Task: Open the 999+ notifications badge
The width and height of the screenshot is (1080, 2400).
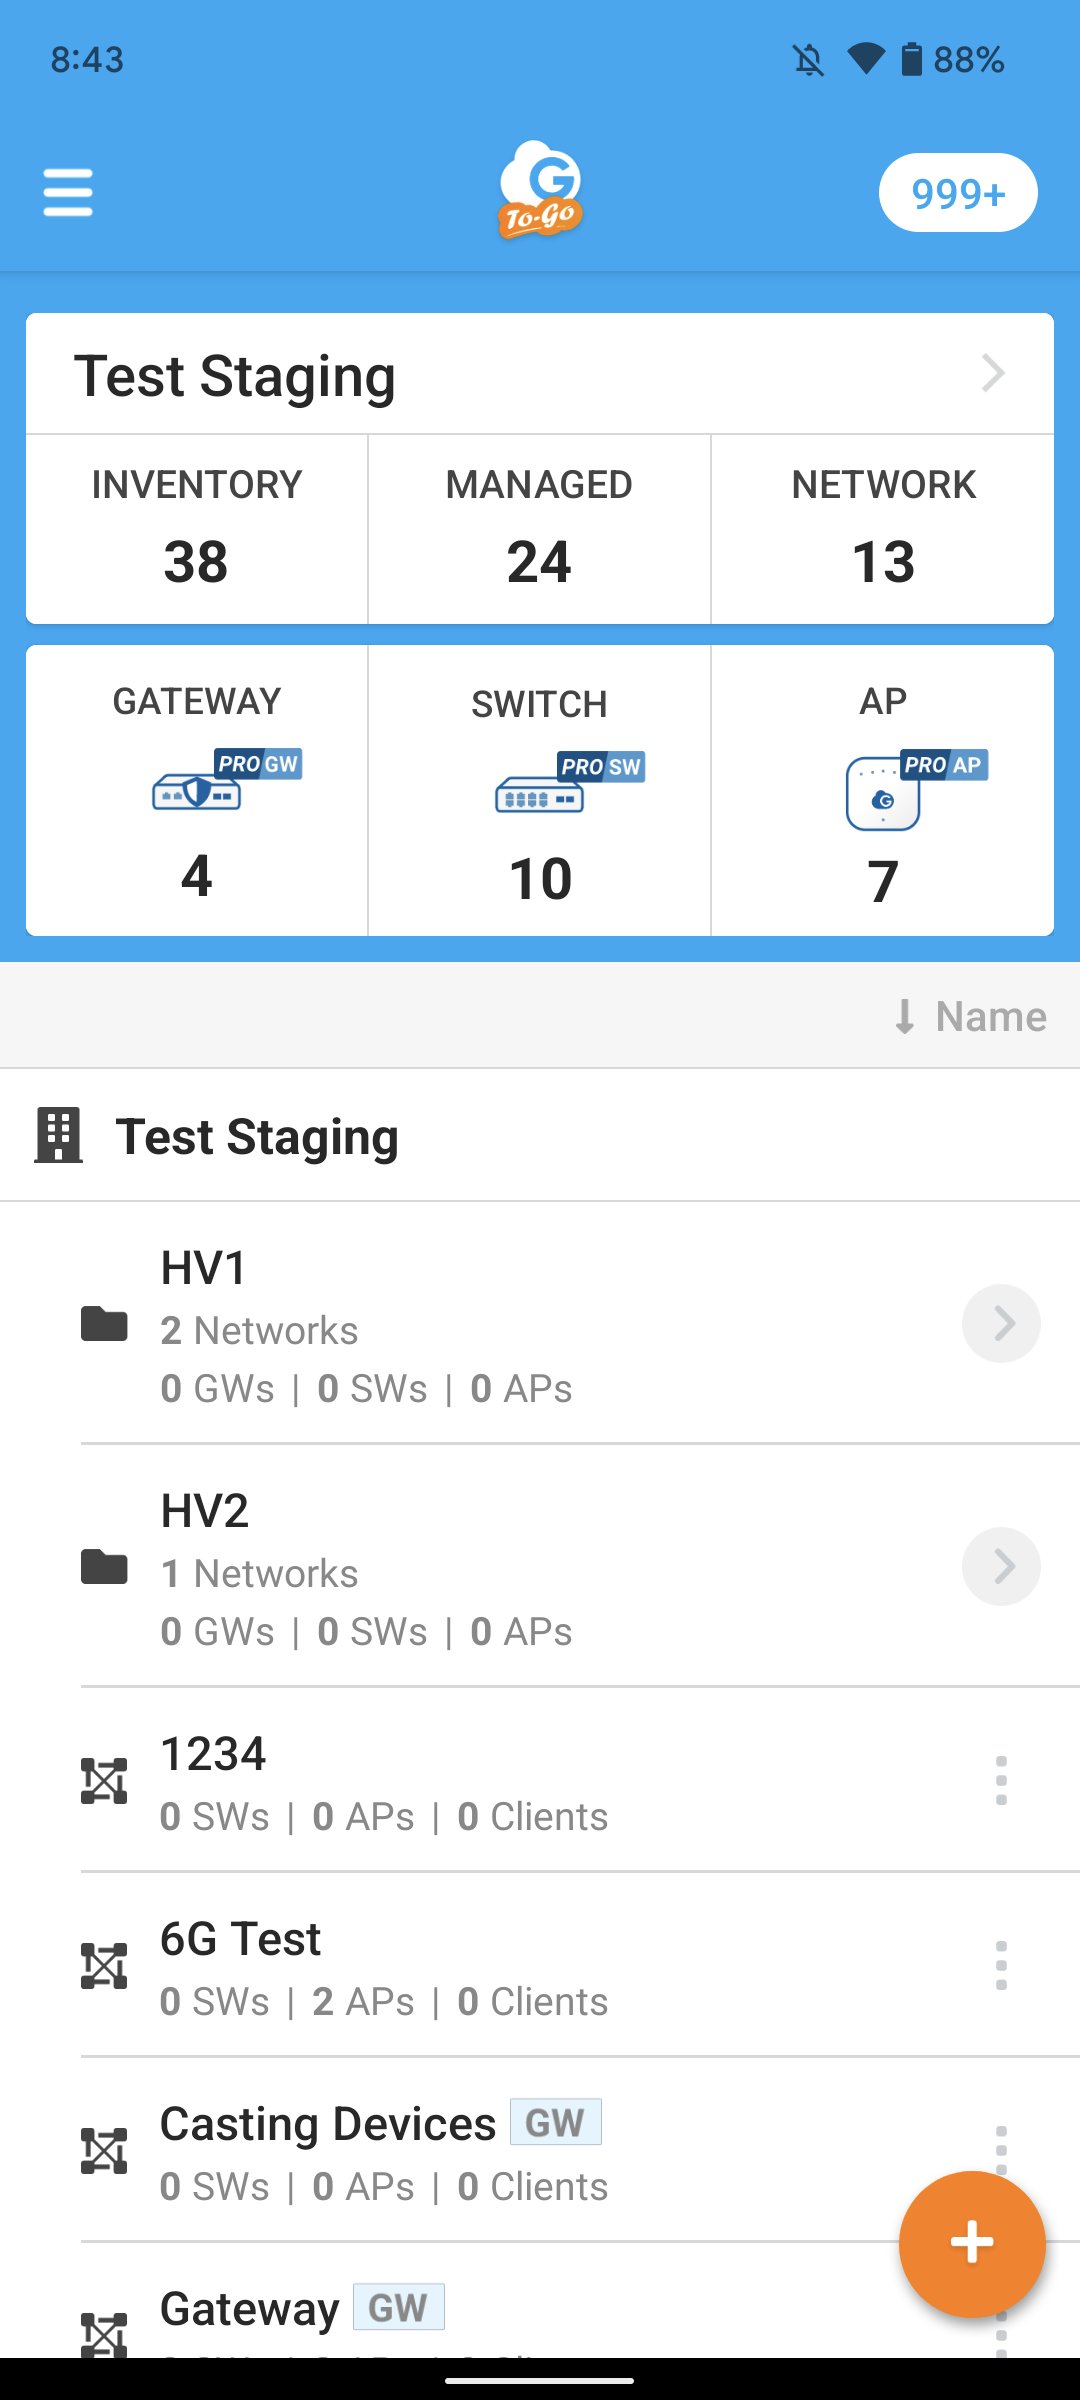Action: point(957,193)
